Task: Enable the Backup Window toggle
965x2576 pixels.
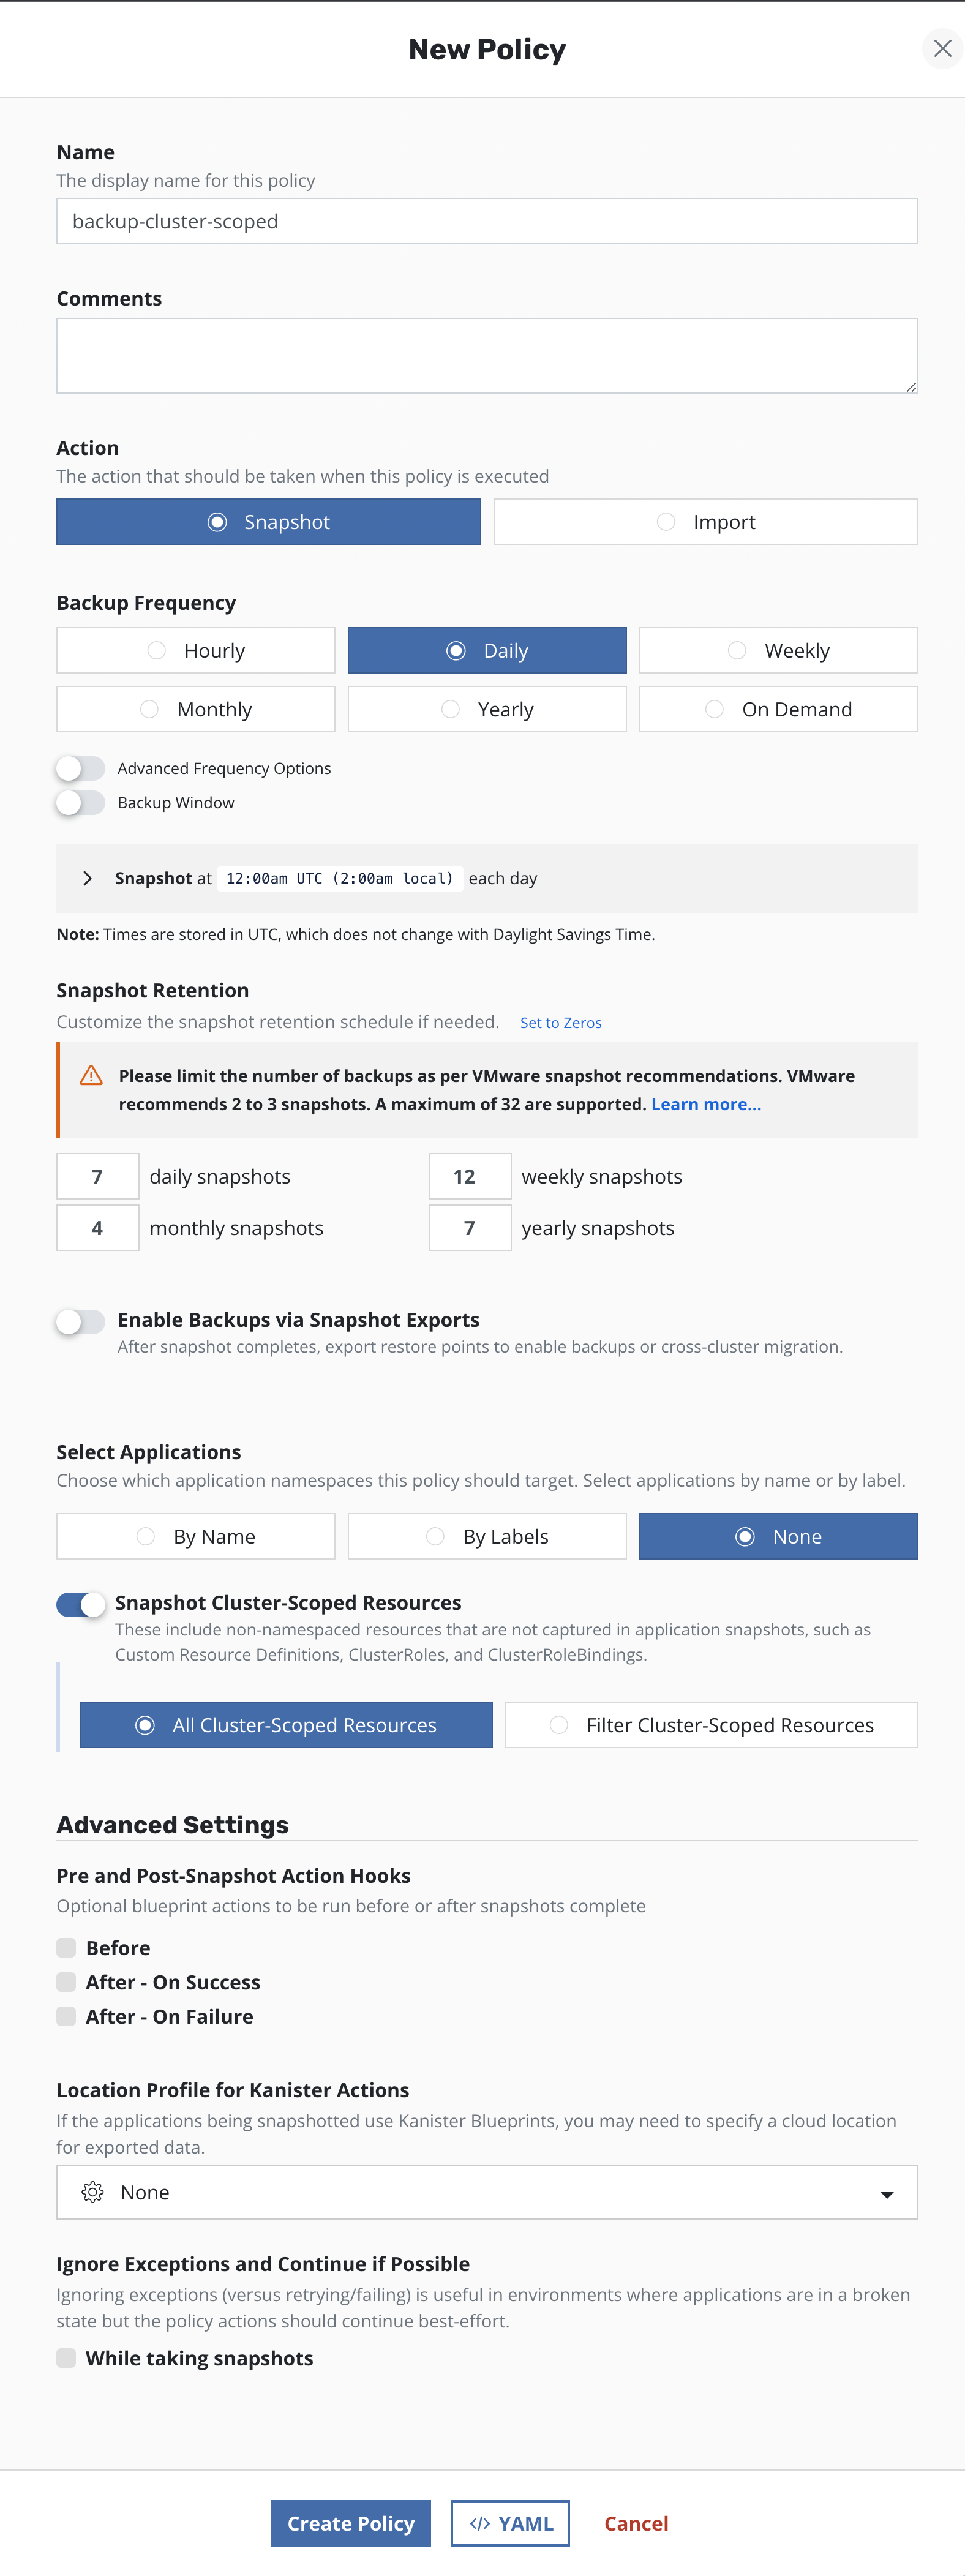Action: pyautogui.click(x=80, y=802)
